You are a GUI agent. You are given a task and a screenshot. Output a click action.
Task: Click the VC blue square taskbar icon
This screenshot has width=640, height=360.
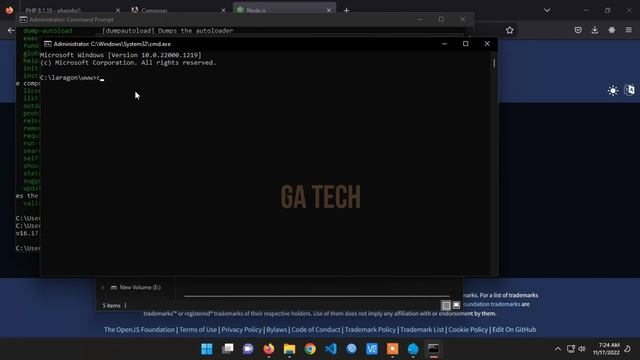point(372,349)
